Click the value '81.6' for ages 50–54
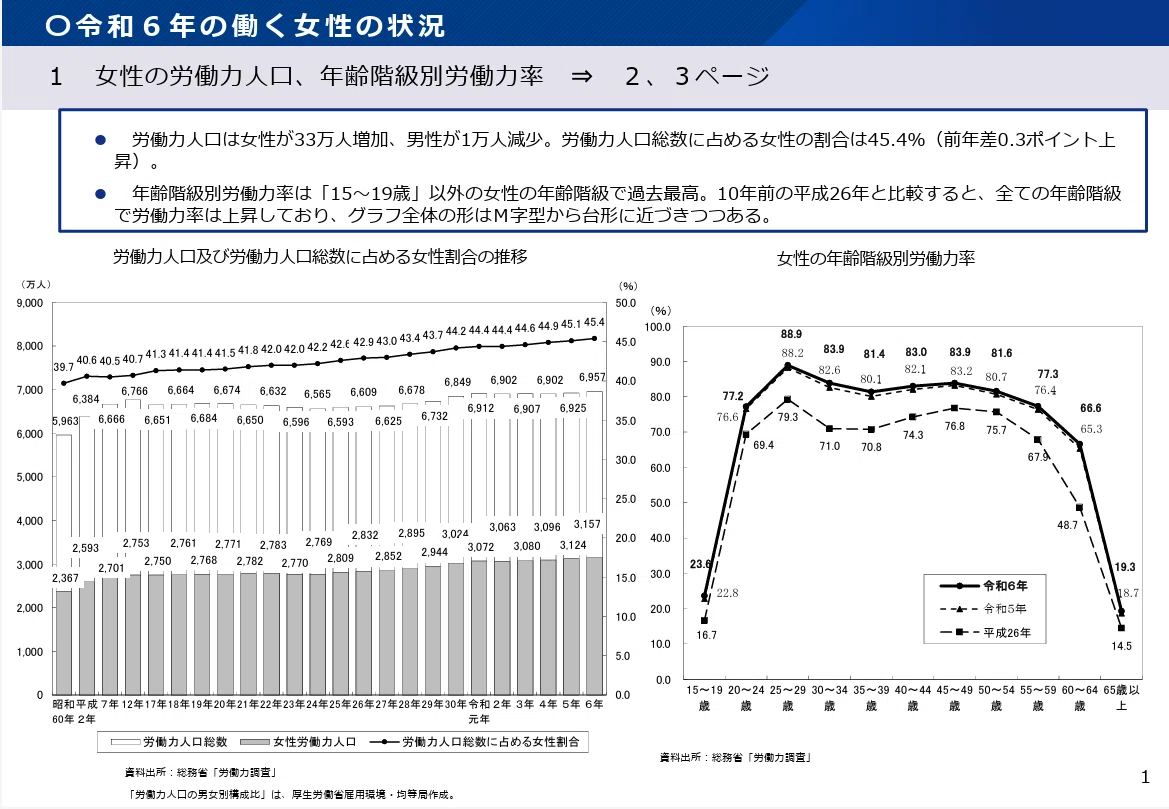The height and width of the screenshot is (809, 1169). (x=1001, y=353)
